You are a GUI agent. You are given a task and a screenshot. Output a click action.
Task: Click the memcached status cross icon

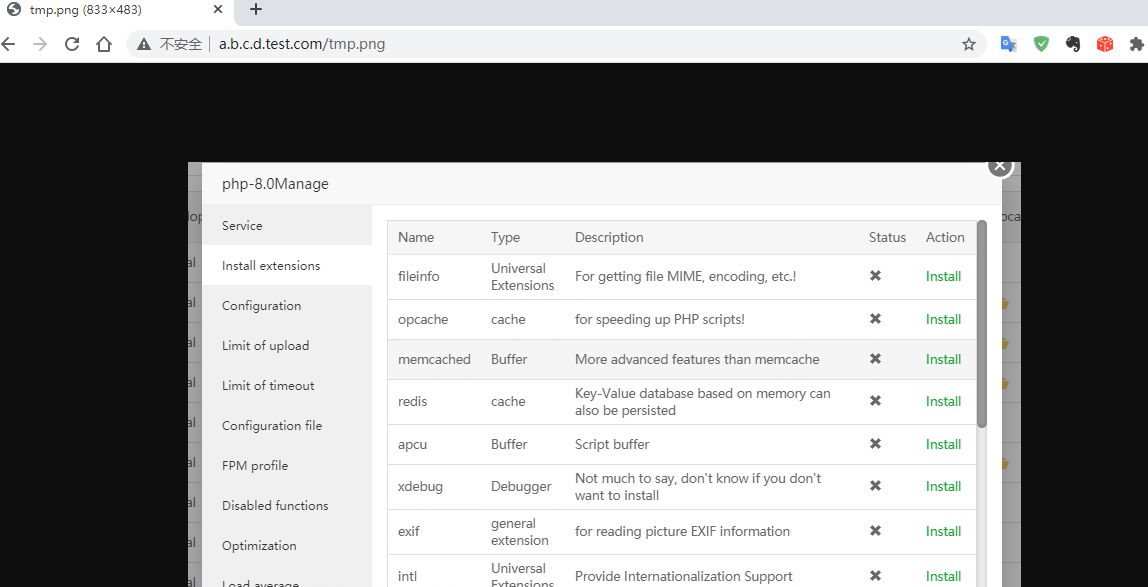point(875,359)
